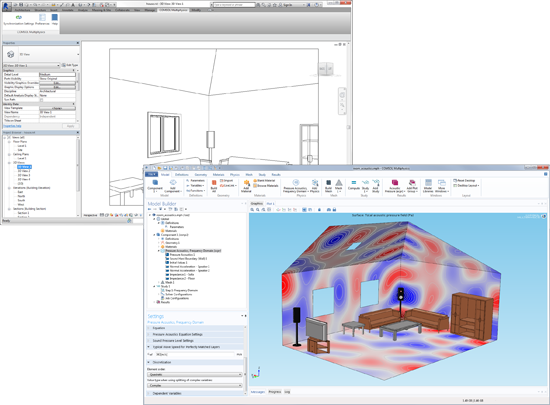Click the Revit application button
The image size is (550, 405).
[6, 6]
